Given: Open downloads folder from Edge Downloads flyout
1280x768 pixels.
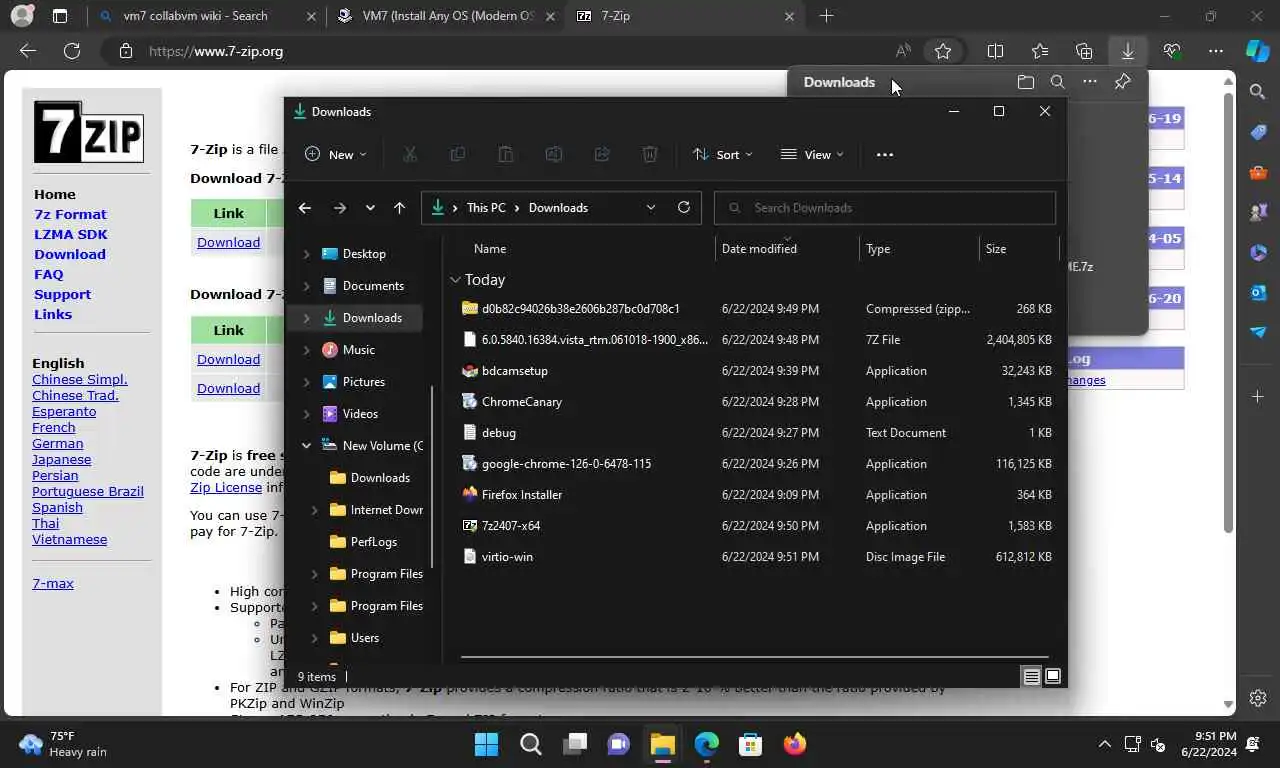Looking at the screenshot, I should tap(1026, 82).
